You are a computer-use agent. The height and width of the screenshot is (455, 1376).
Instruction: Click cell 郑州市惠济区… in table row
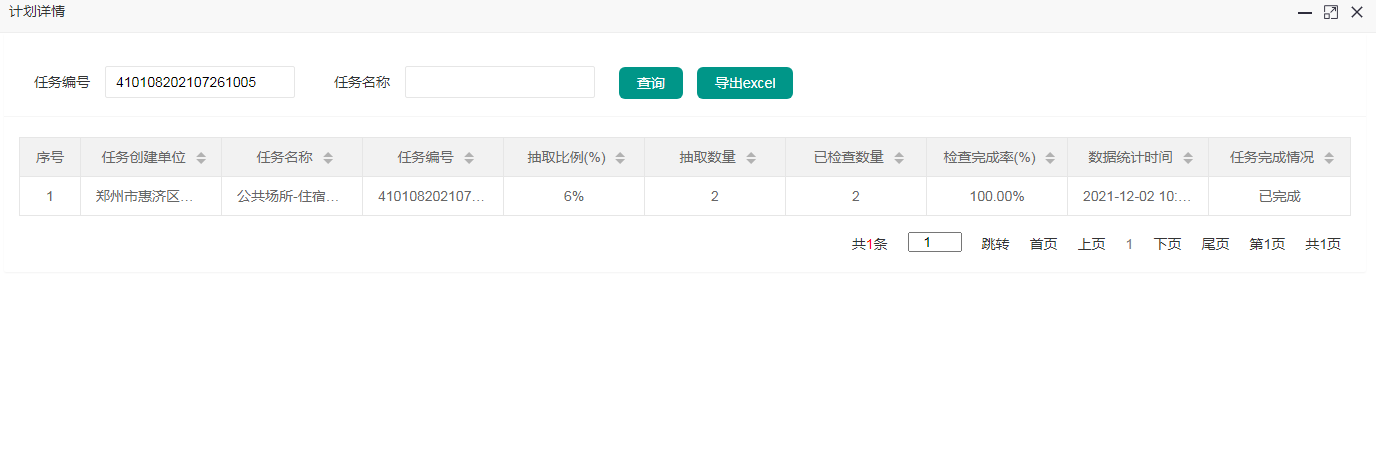click(x=151, y=196)
